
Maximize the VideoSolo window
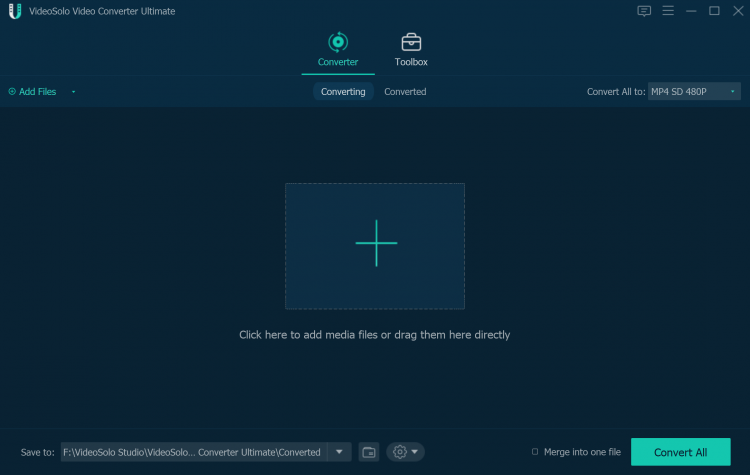pos(714,11)
